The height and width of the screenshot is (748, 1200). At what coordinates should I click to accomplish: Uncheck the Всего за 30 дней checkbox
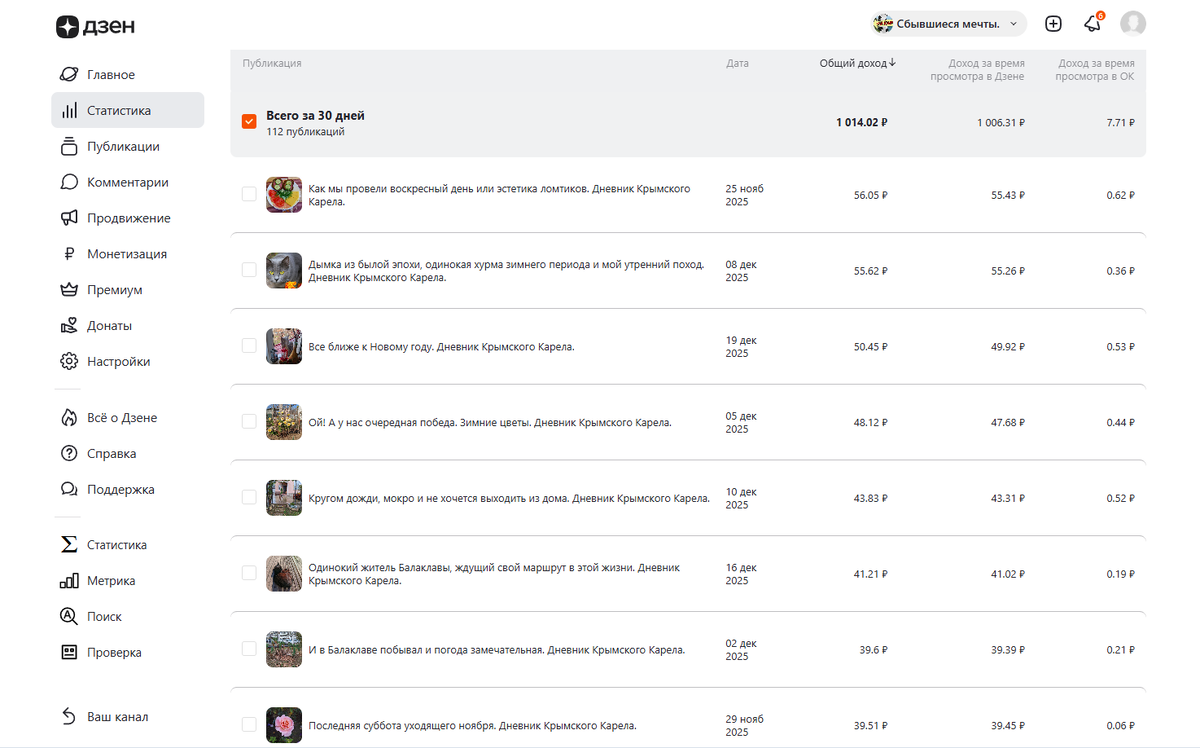(249, 122)
